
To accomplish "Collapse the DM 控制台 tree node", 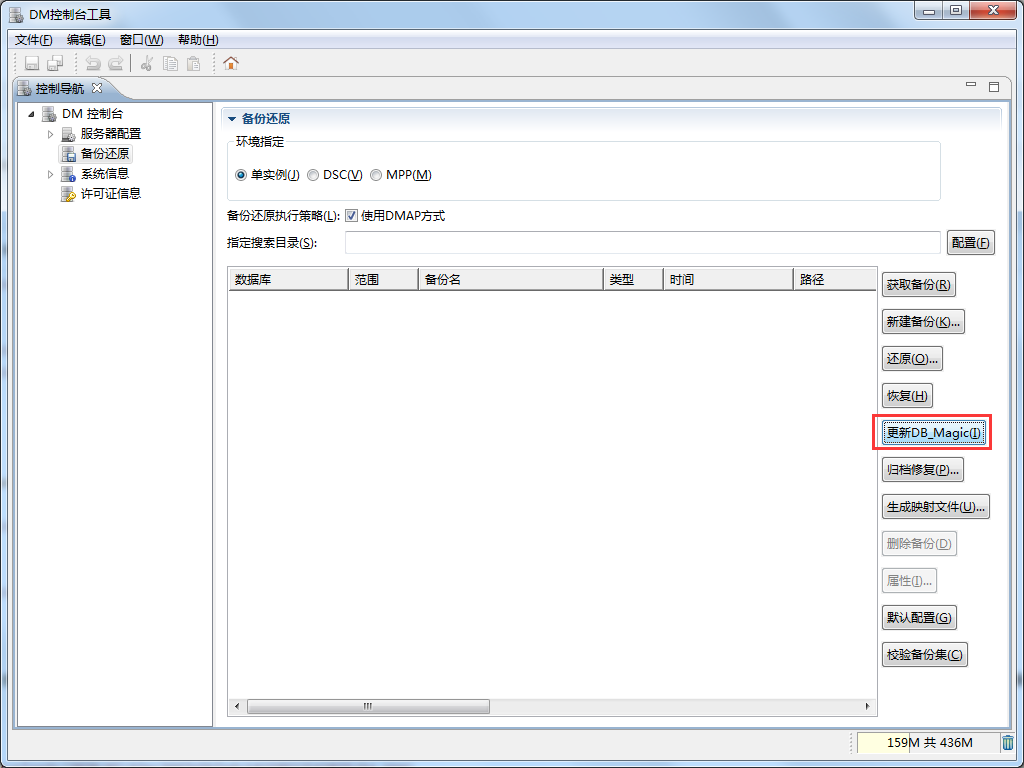I will [x=31, y=114].
